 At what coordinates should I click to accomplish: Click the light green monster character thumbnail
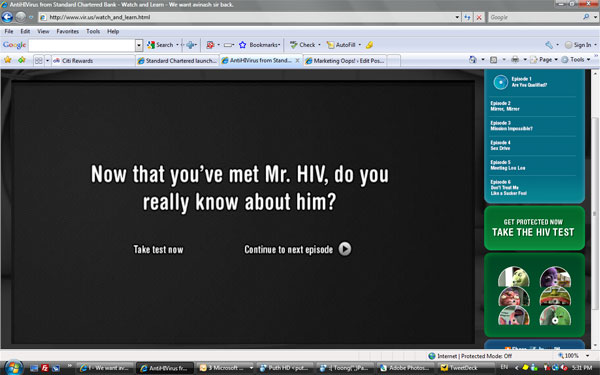pyautogui.click(x=555, y=315)
